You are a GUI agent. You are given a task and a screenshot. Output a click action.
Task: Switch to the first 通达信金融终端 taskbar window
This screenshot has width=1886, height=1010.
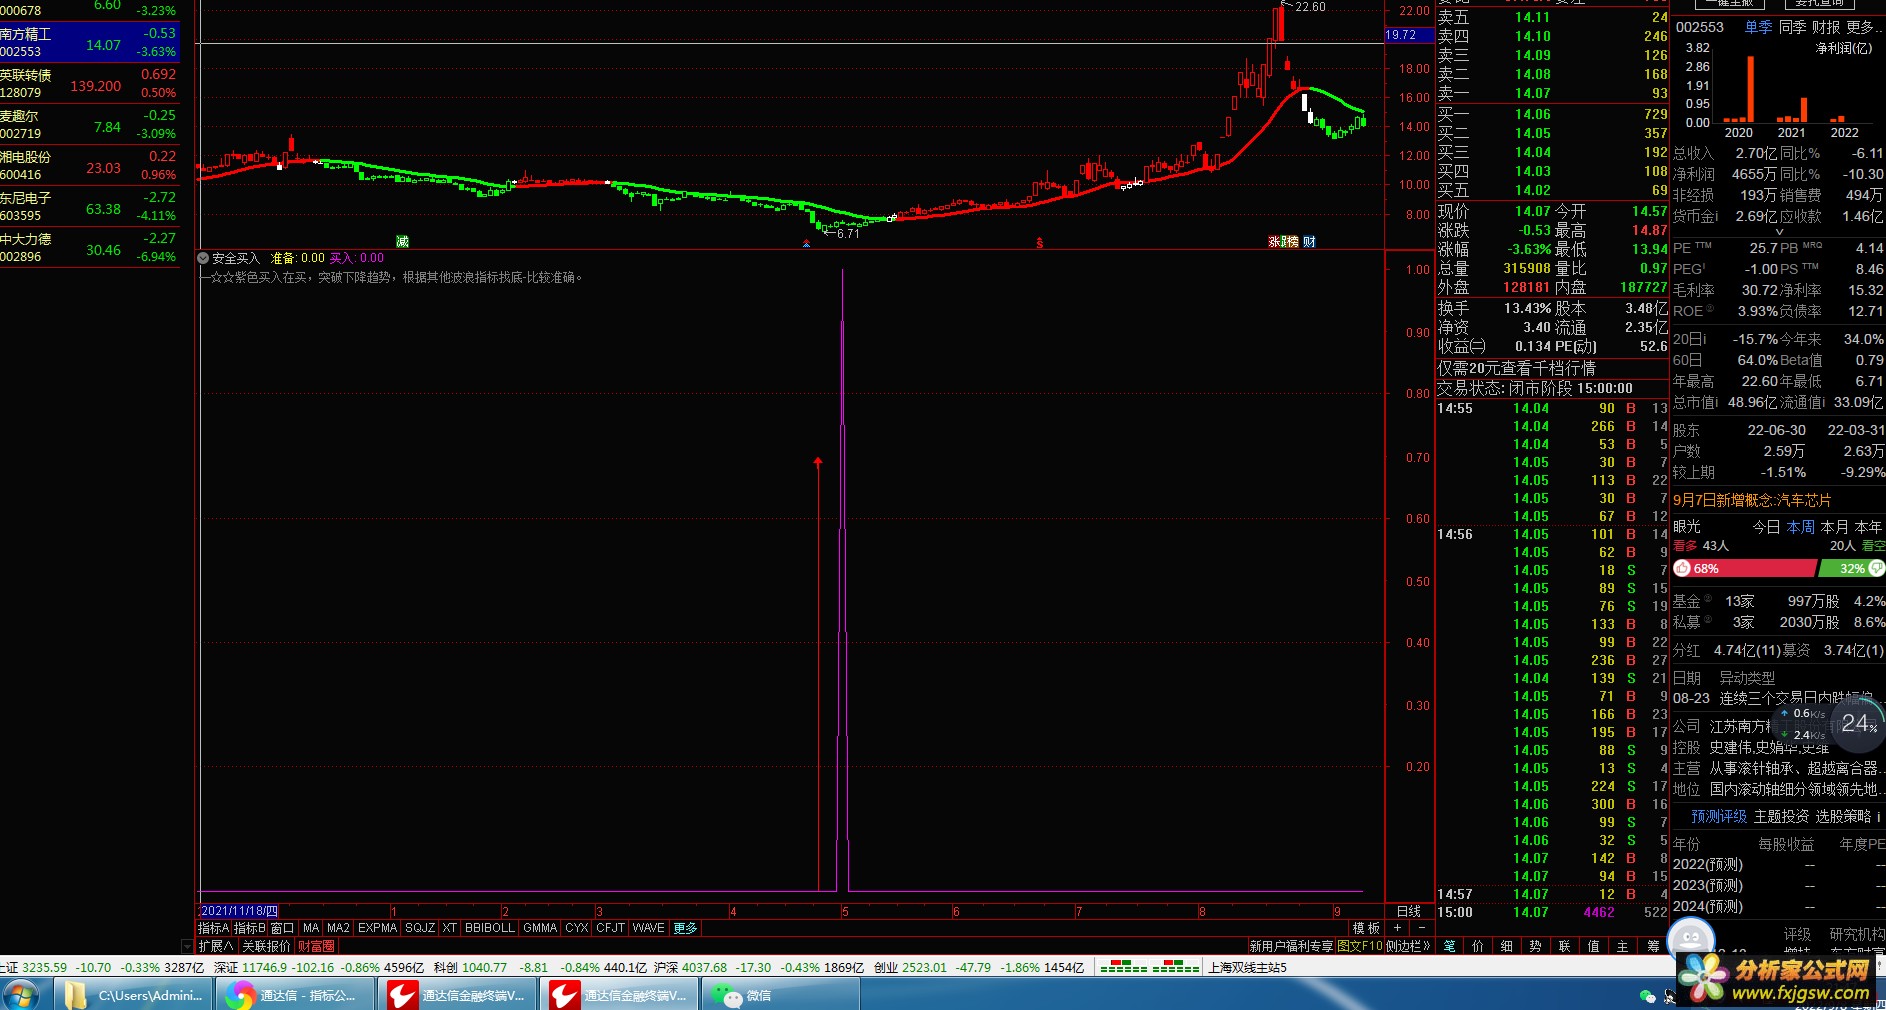click(x=457, y=995)
